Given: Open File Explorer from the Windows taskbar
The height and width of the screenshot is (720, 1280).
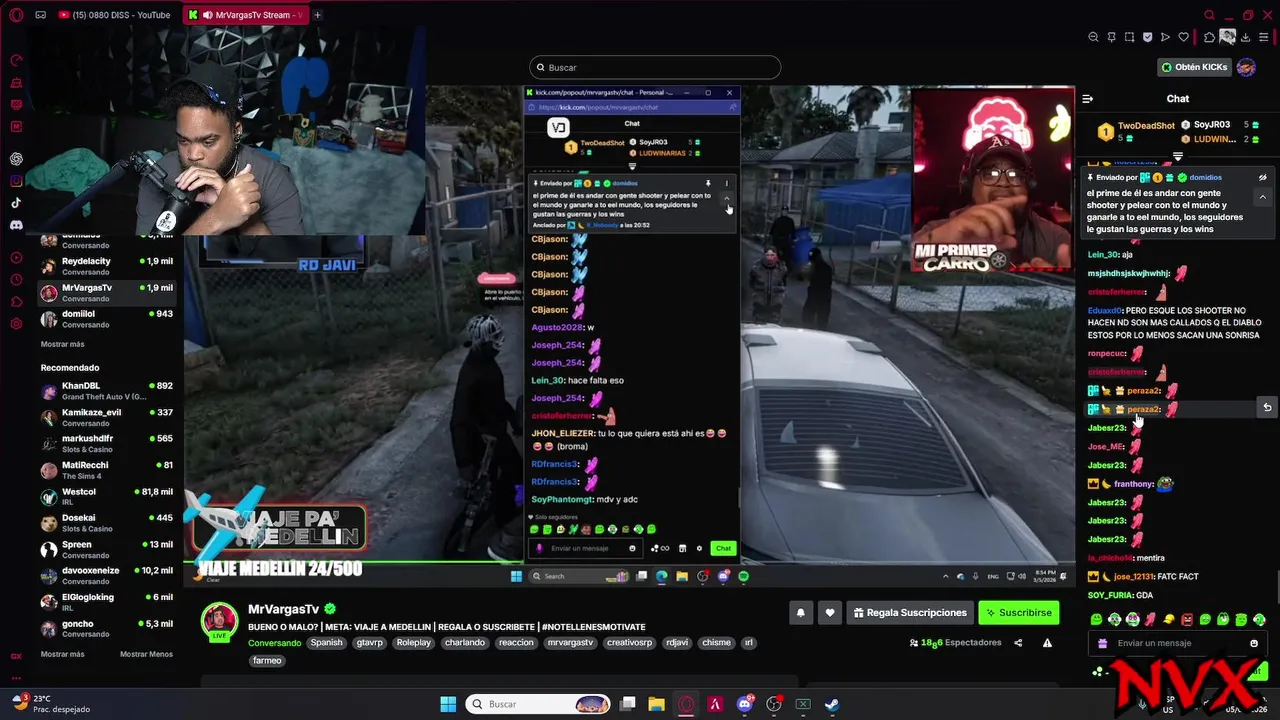Looking at the screenshot, I should pos(656,704).
